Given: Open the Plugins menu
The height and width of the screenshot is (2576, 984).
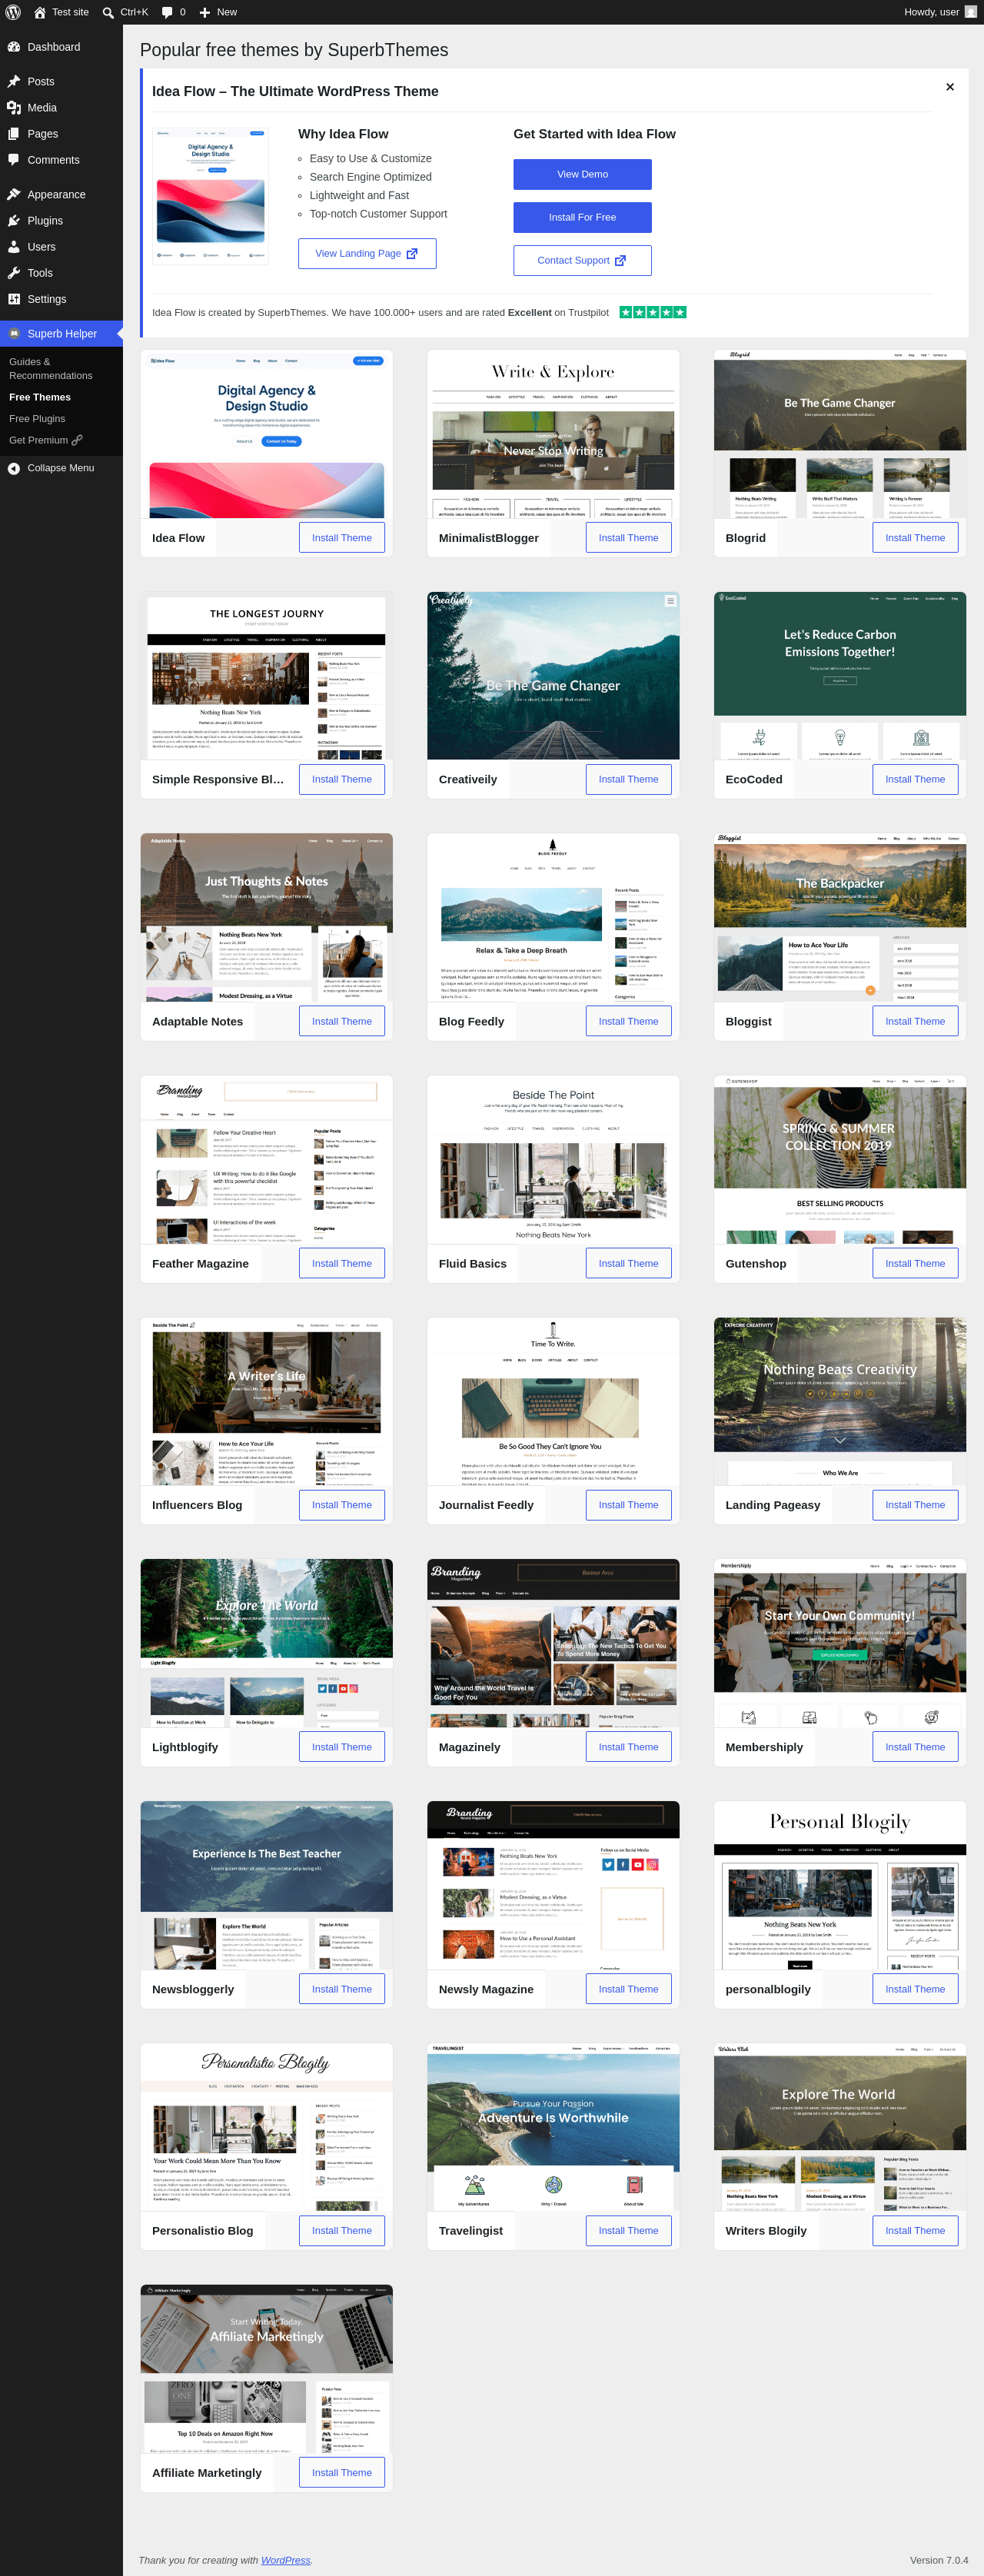Looking at the screenshot, I should tap(61, 221).
